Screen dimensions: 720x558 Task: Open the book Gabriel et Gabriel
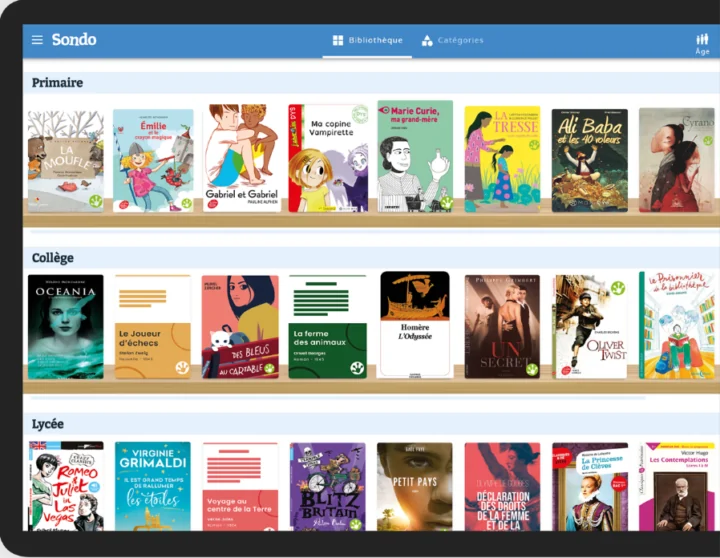pyautogui.click(x=242, y=158)
